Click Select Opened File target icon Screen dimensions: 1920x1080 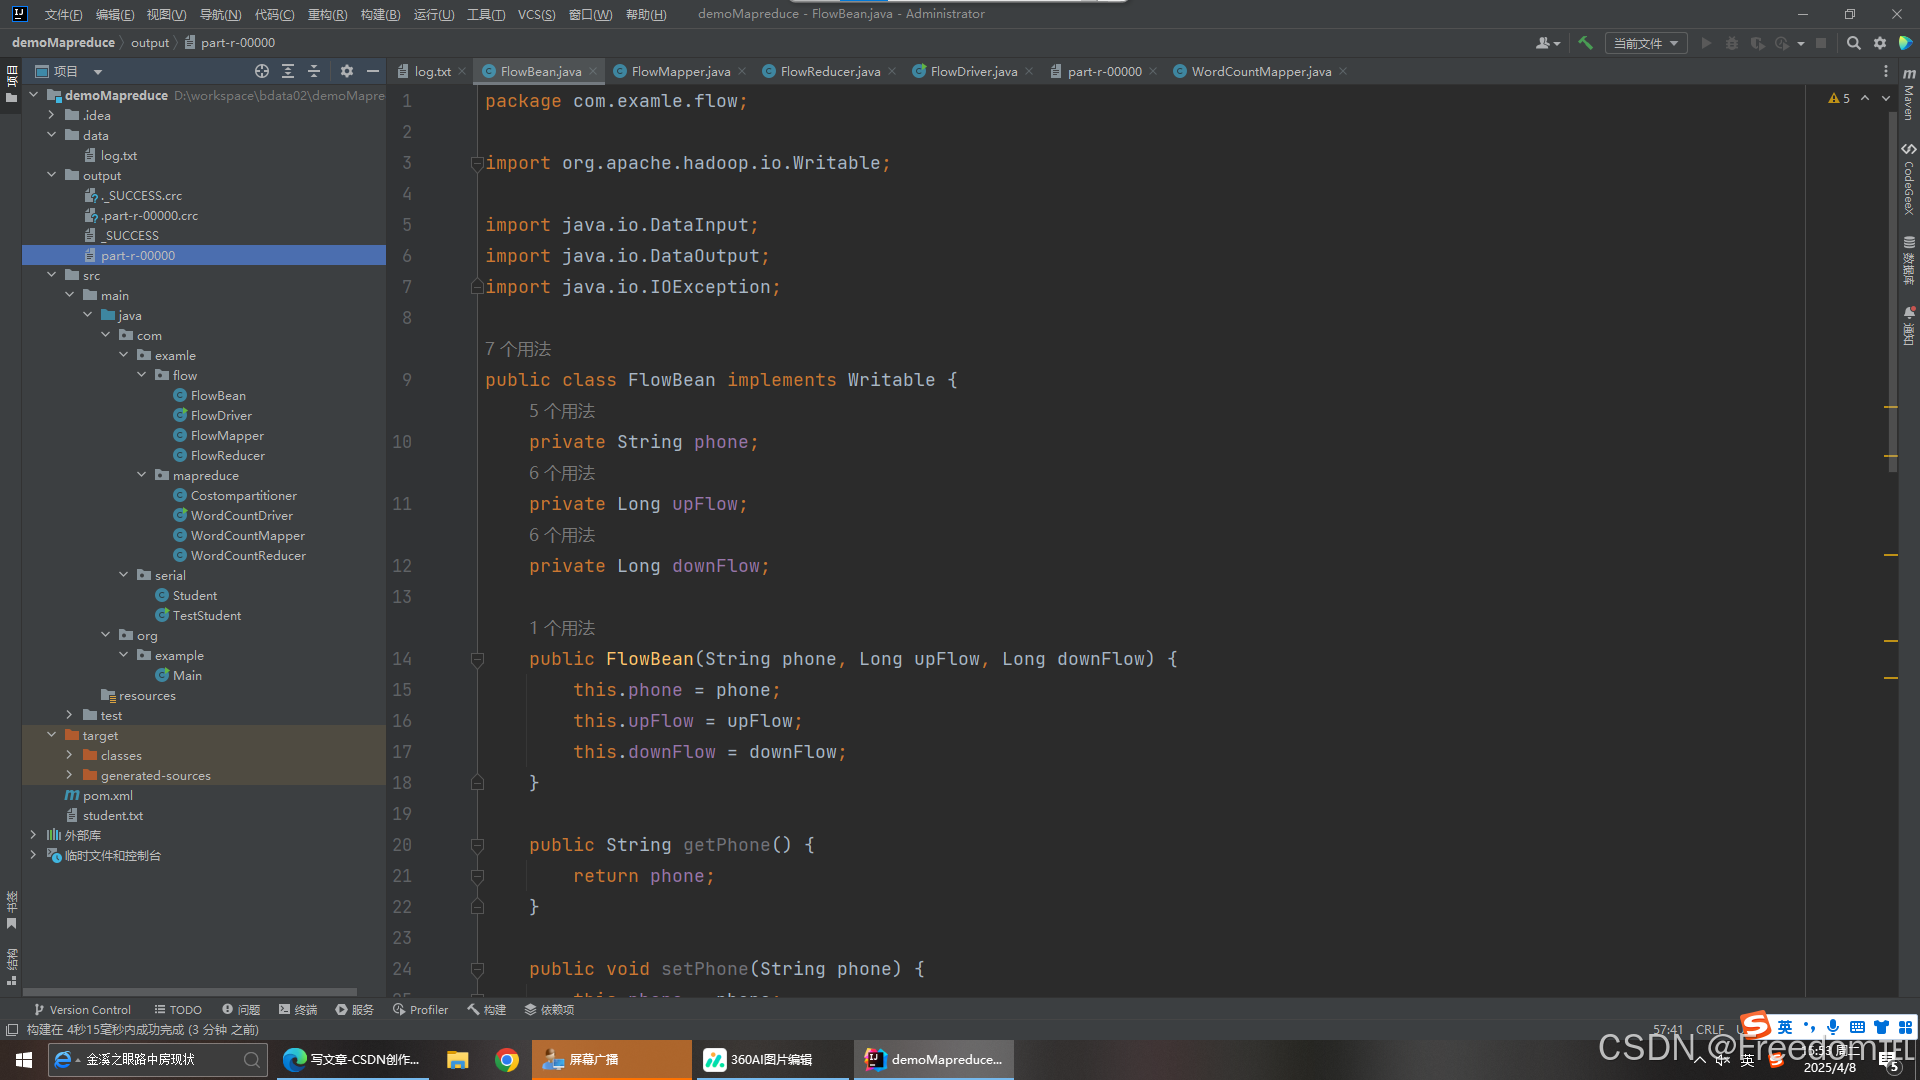(261, 71)
